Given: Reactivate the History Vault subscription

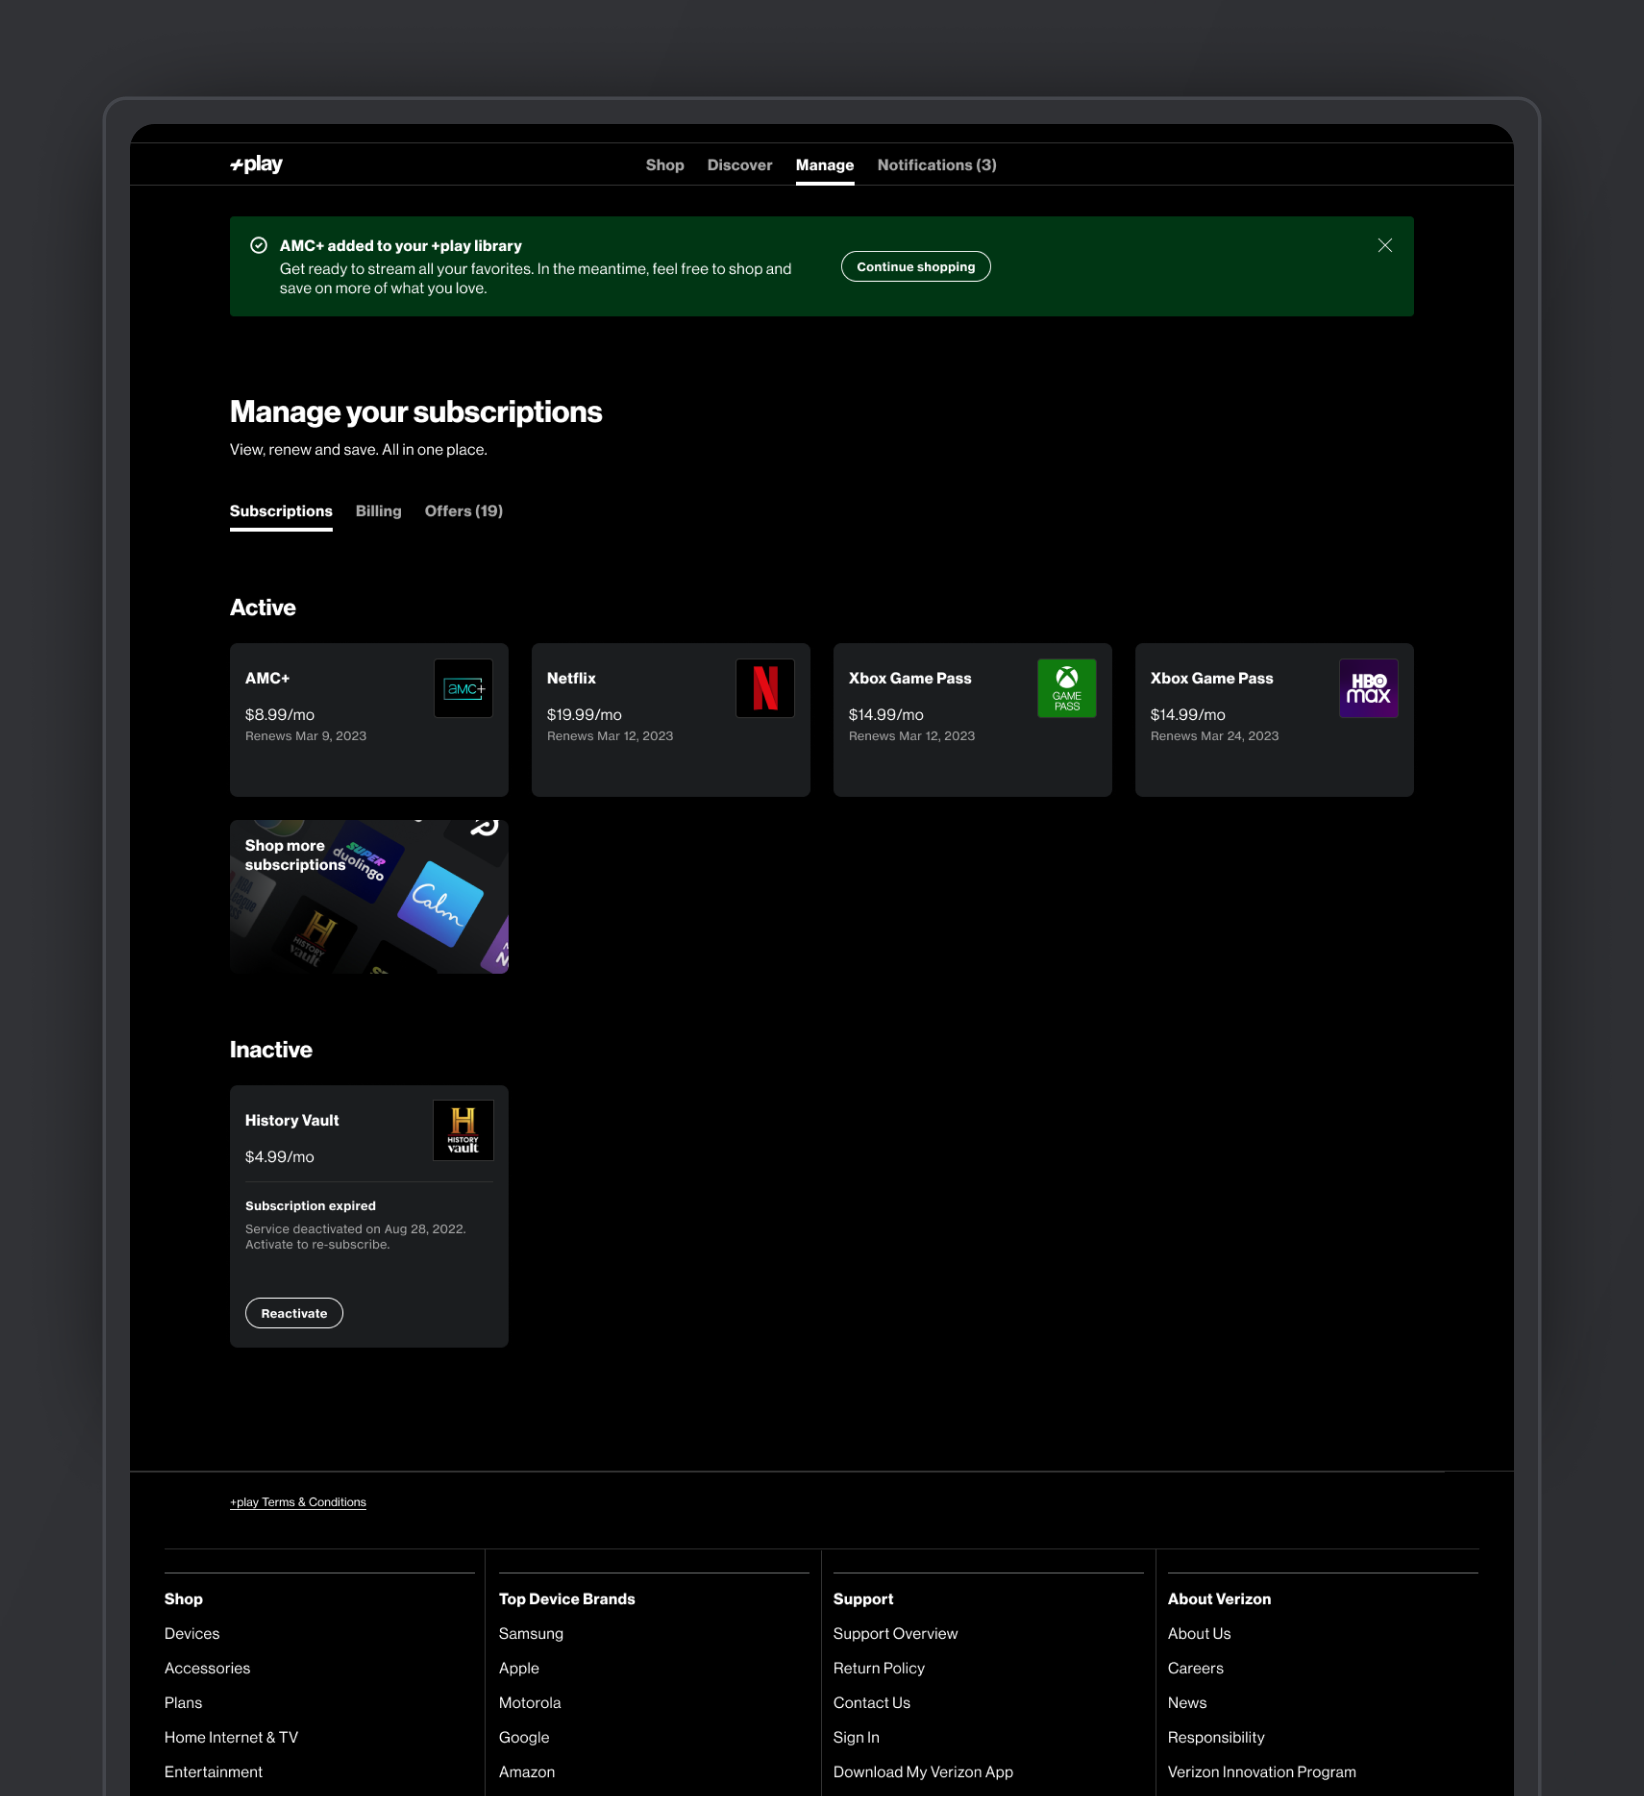Looking at the screenshot, I should pyautogui.click(x=294, y=1313).
